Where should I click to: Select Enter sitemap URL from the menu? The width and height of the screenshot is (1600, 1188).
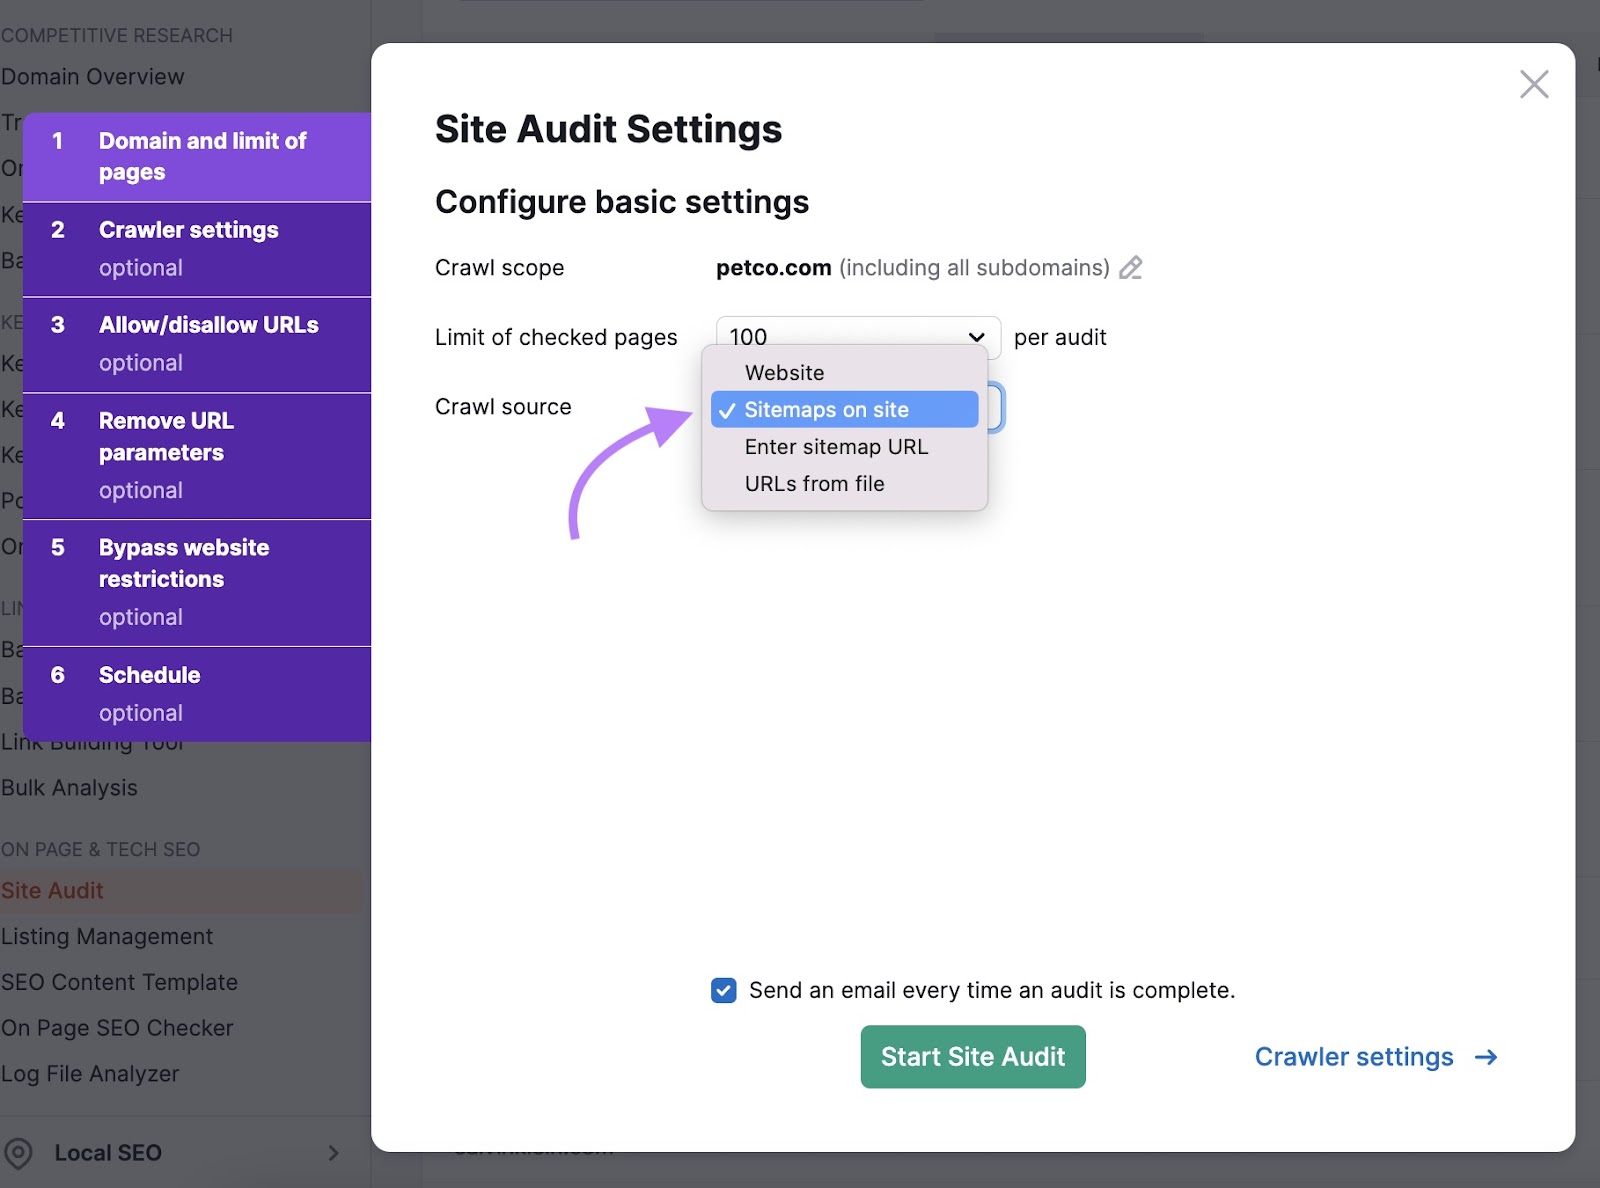836,446
